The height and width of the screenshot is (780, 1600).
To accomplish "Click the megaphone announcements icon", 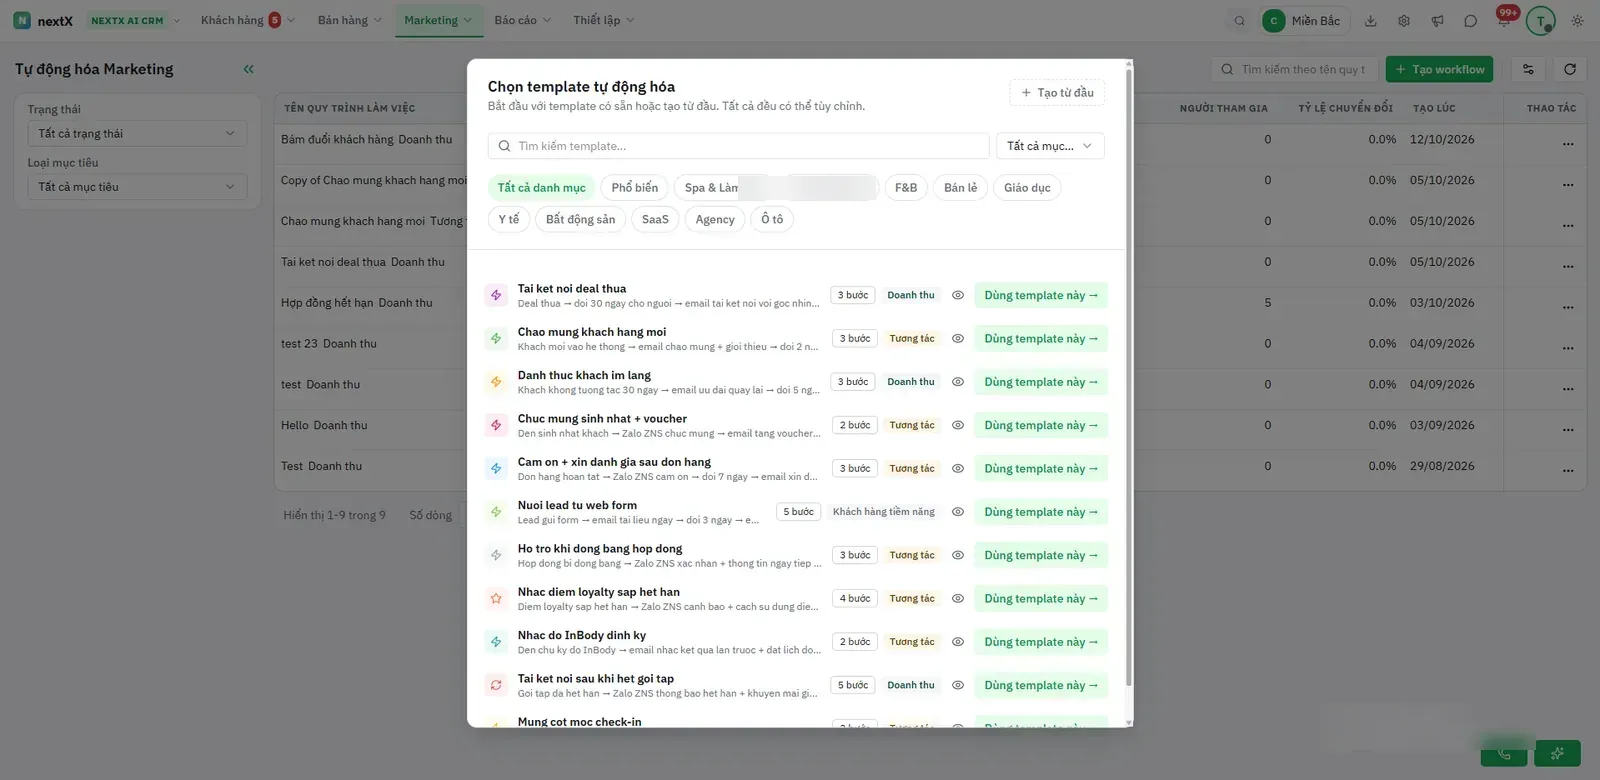I will [x=1437, y=21].
